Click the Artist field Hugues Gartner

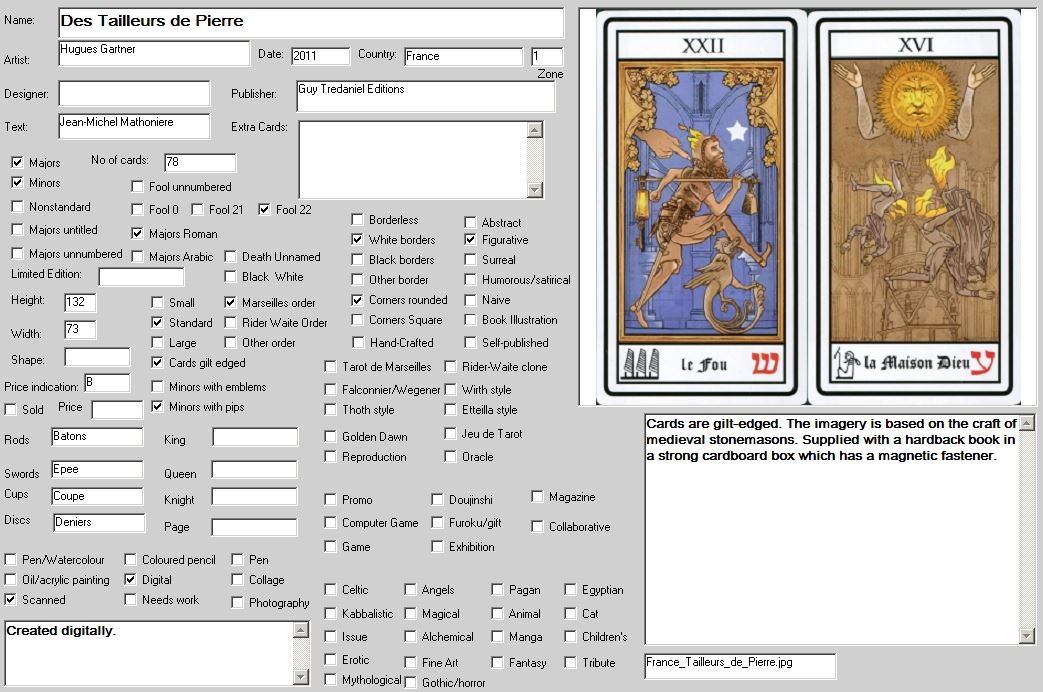tap(153, 53)
